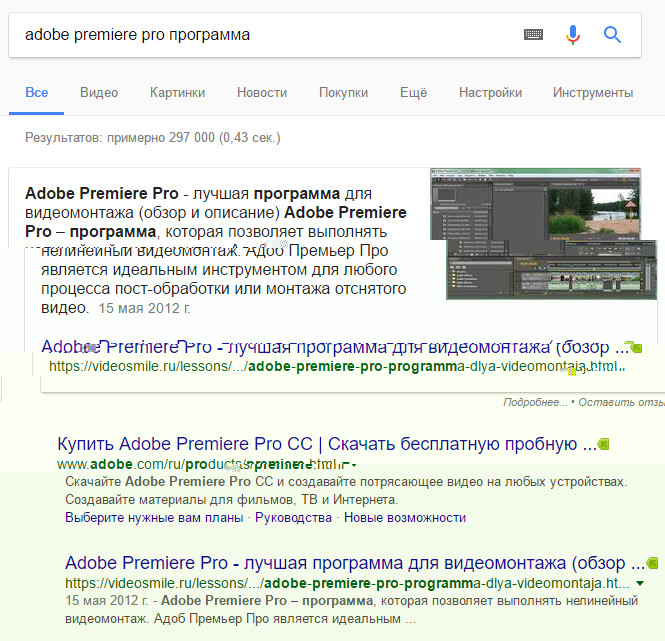The height and width of the screenshot is (641, 665).
Task: Click 'Оставить отзыв' feedback link
Action: [x=621, y=402]
